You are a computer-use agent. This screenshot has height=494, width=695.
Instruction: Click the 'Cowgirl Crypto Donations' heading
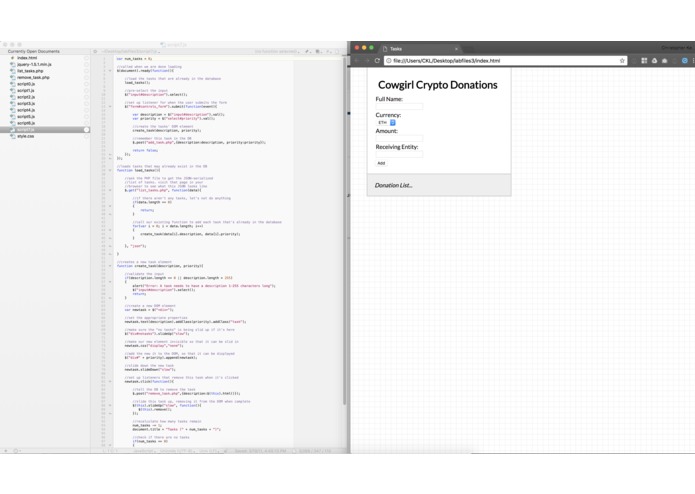(x=437, y=85)
